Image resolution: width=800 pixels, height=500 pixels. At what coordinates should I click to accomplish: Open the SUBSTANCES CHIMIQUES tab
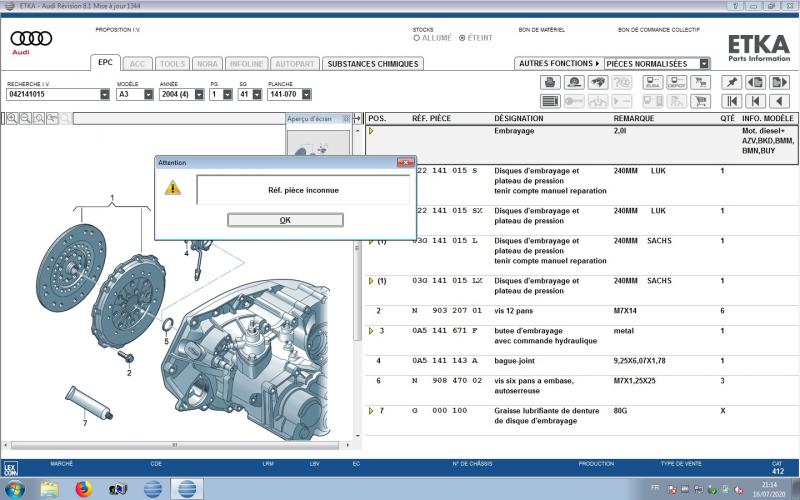(372, 64)
